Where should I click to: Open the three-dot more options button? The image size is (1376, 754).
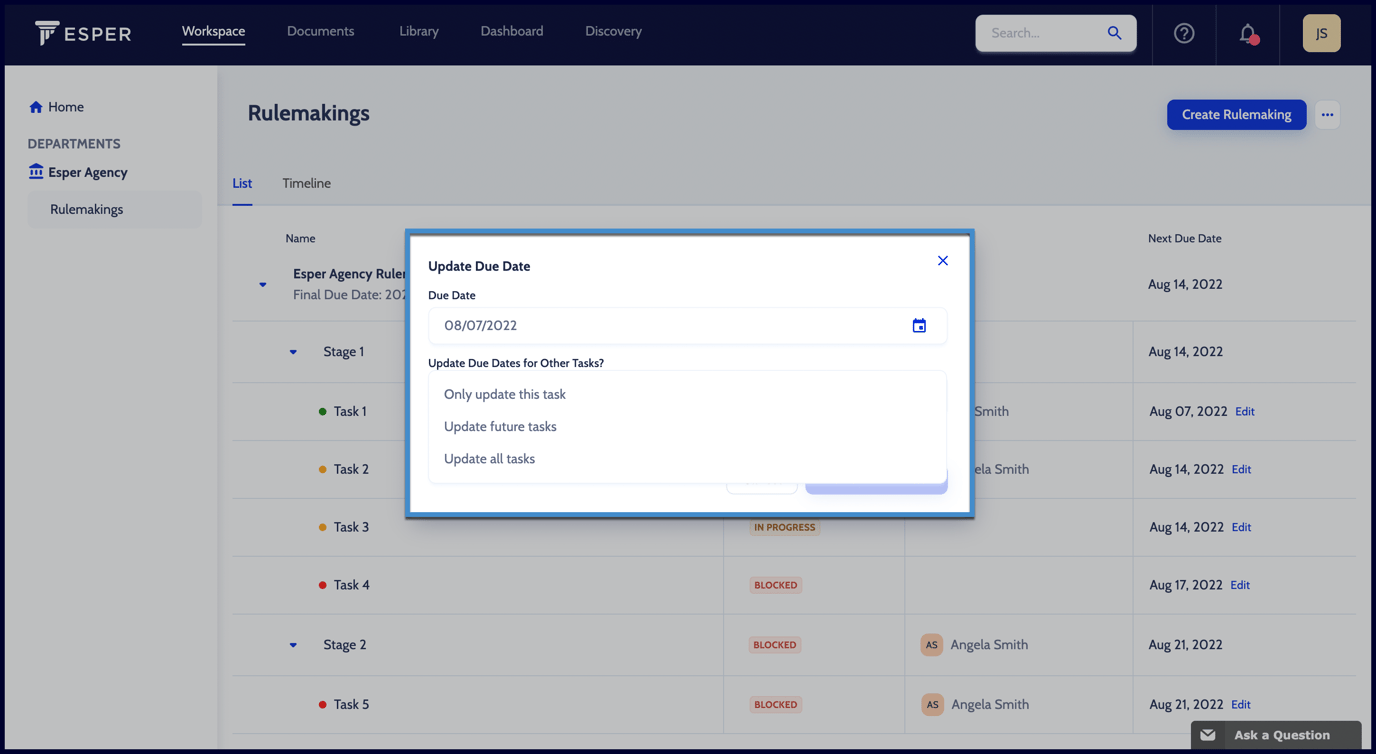click(1327, 115)
